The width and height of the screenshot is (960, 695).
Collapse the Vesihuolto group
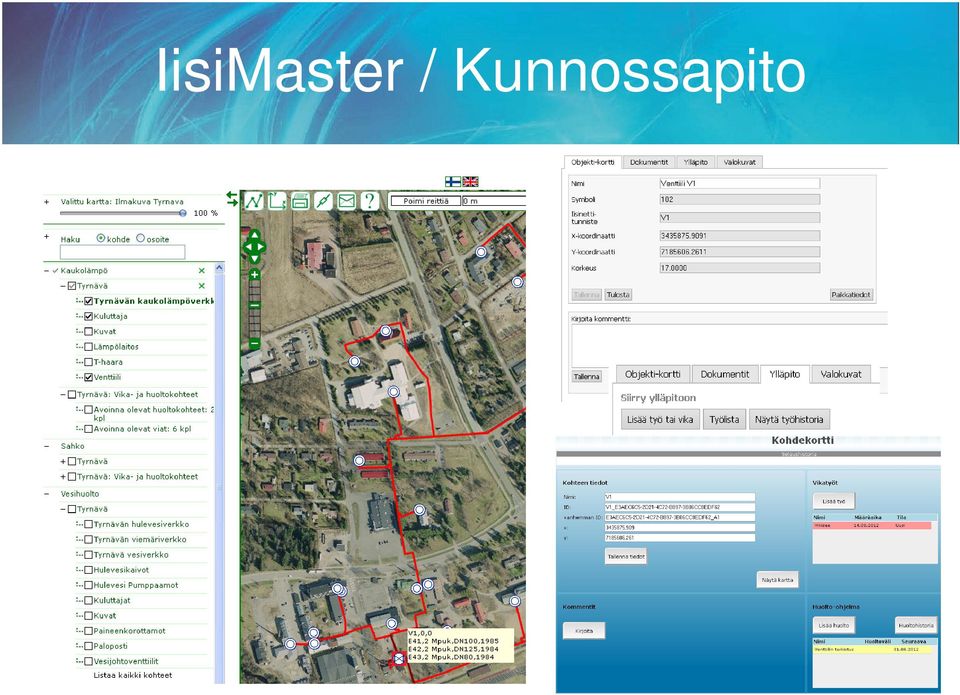pos(47,494)
